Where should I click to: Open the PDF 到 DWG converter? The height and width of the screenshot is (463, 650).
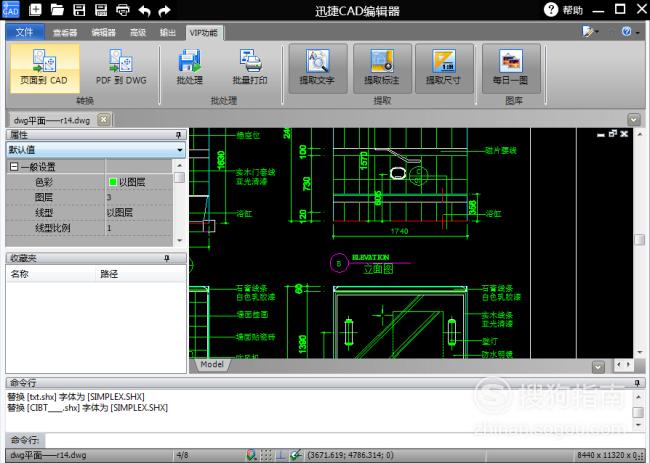121,68
